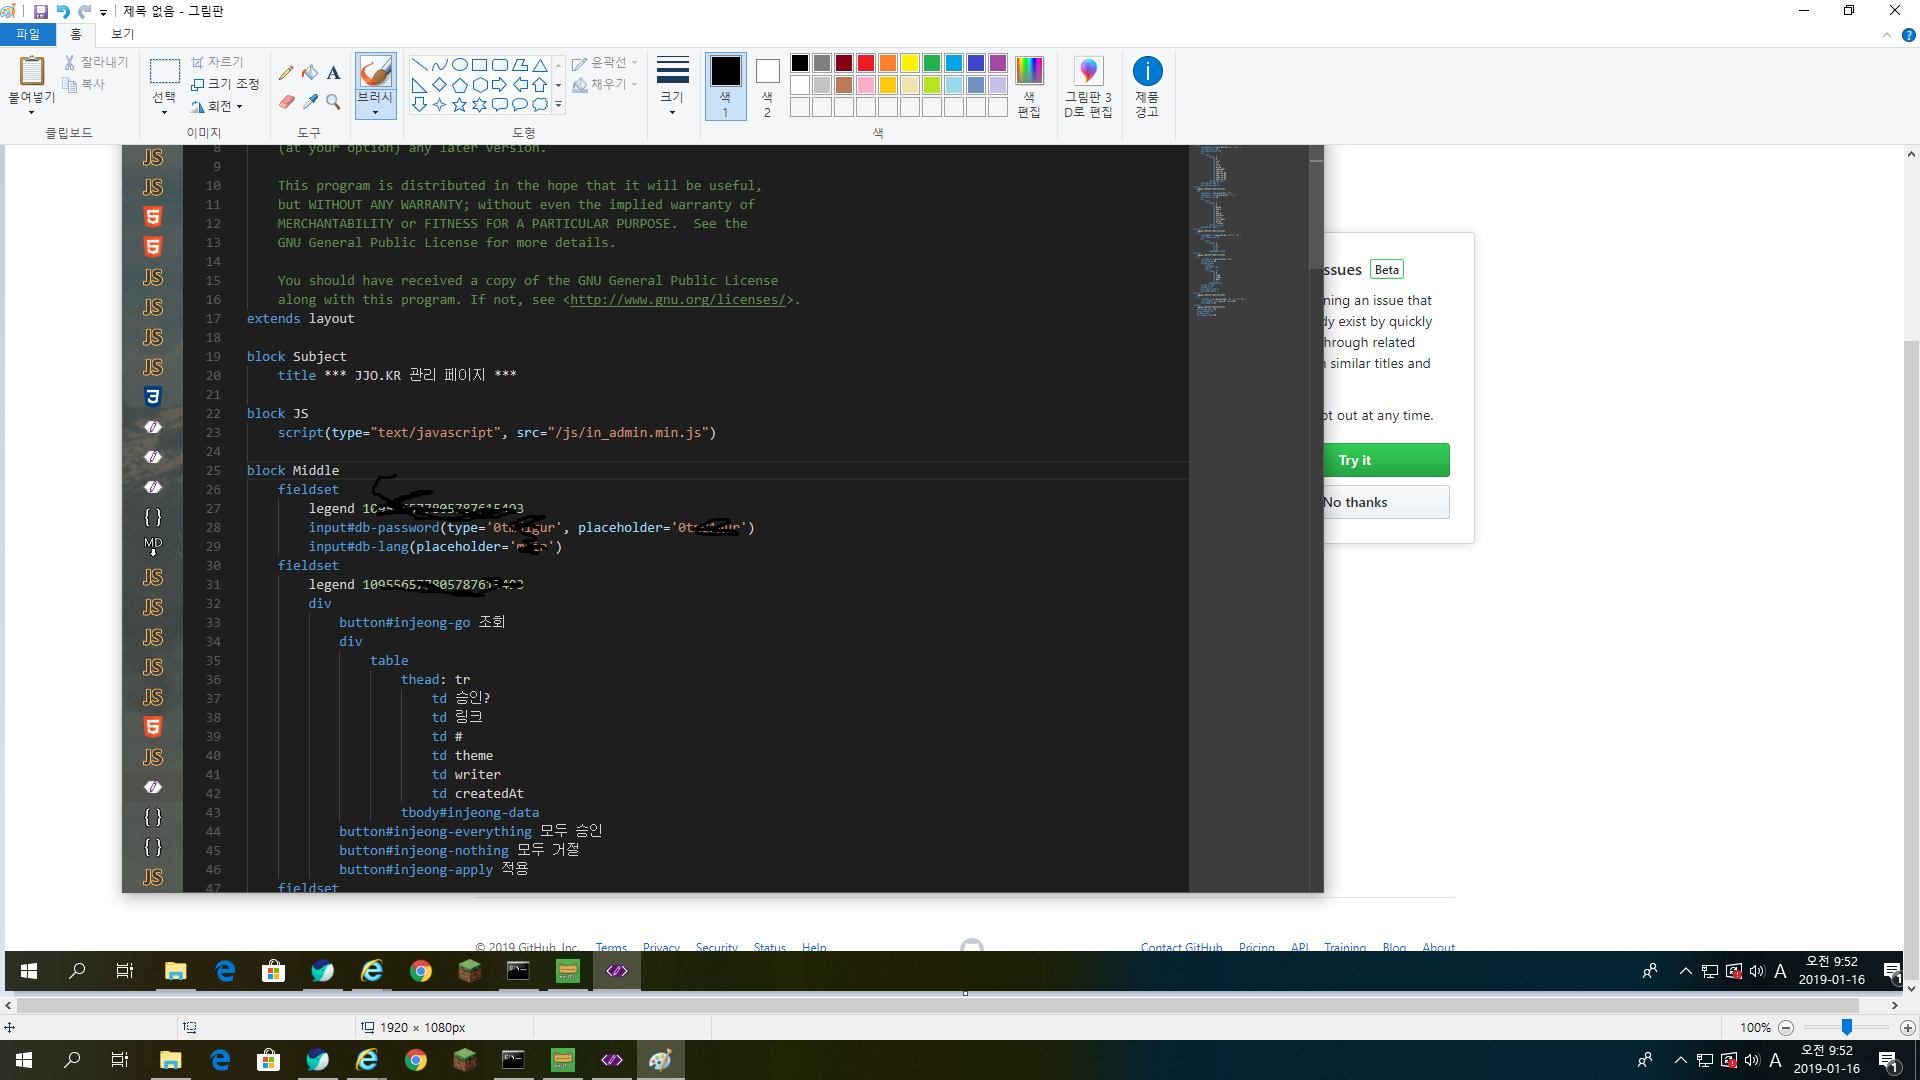Switch to the 보기 tab
This screenshot has height=1080, width=1920.
(121, 33)
